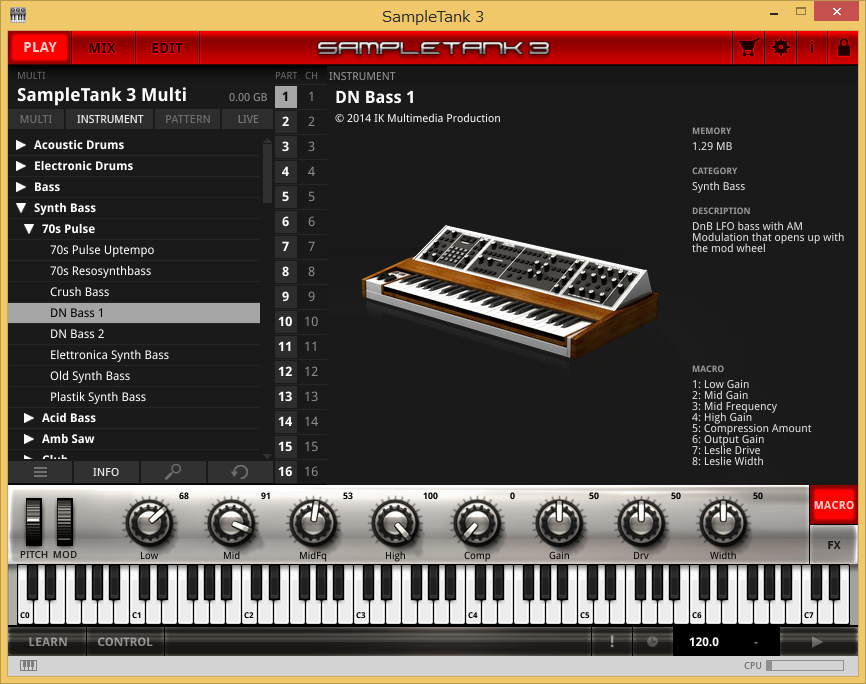Open the LIVE browser tab
The width and height of the screenshot is (866, 684).
click(248, 119)
